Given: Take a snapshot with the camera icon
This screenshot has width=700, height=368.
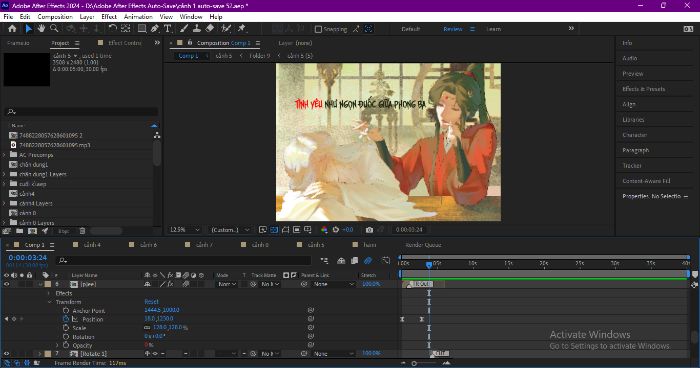Looking at the screenshot, I should 369,230.
